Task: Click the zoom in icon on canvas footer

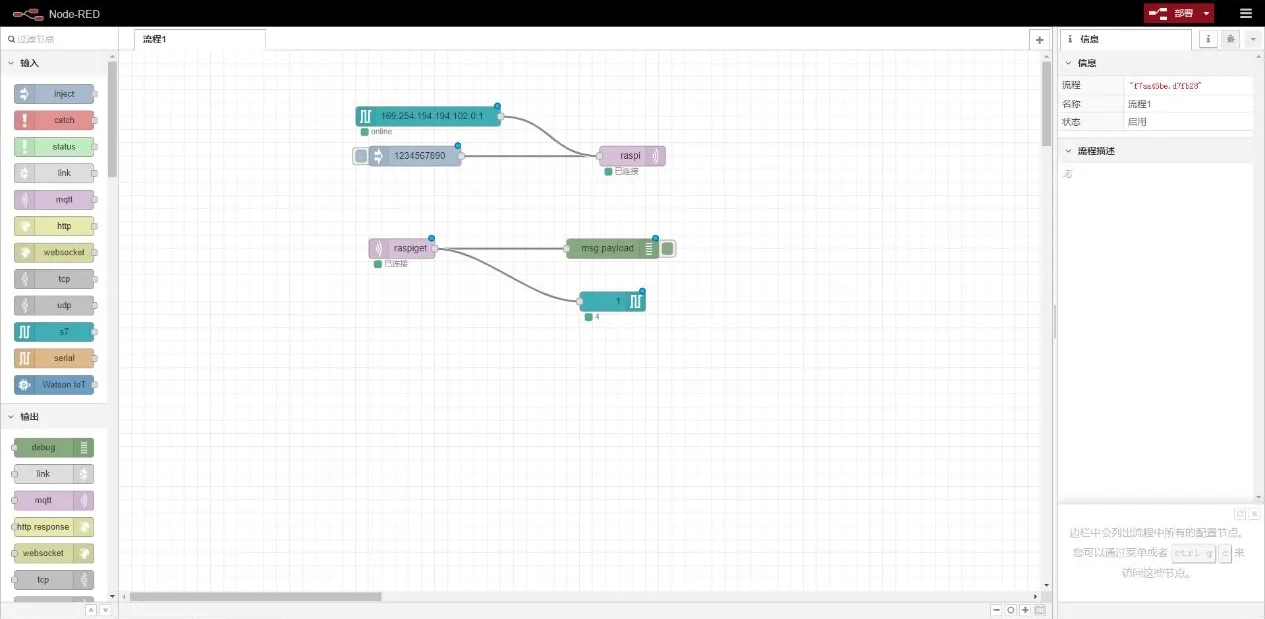Action: 1025,610
